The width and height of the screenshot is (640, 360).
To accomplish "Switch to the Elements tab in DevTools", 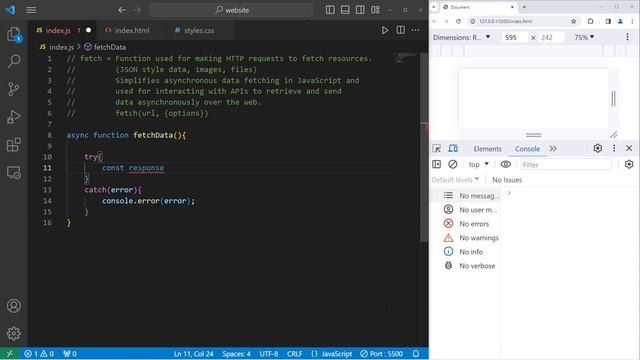I will (487, 149).
